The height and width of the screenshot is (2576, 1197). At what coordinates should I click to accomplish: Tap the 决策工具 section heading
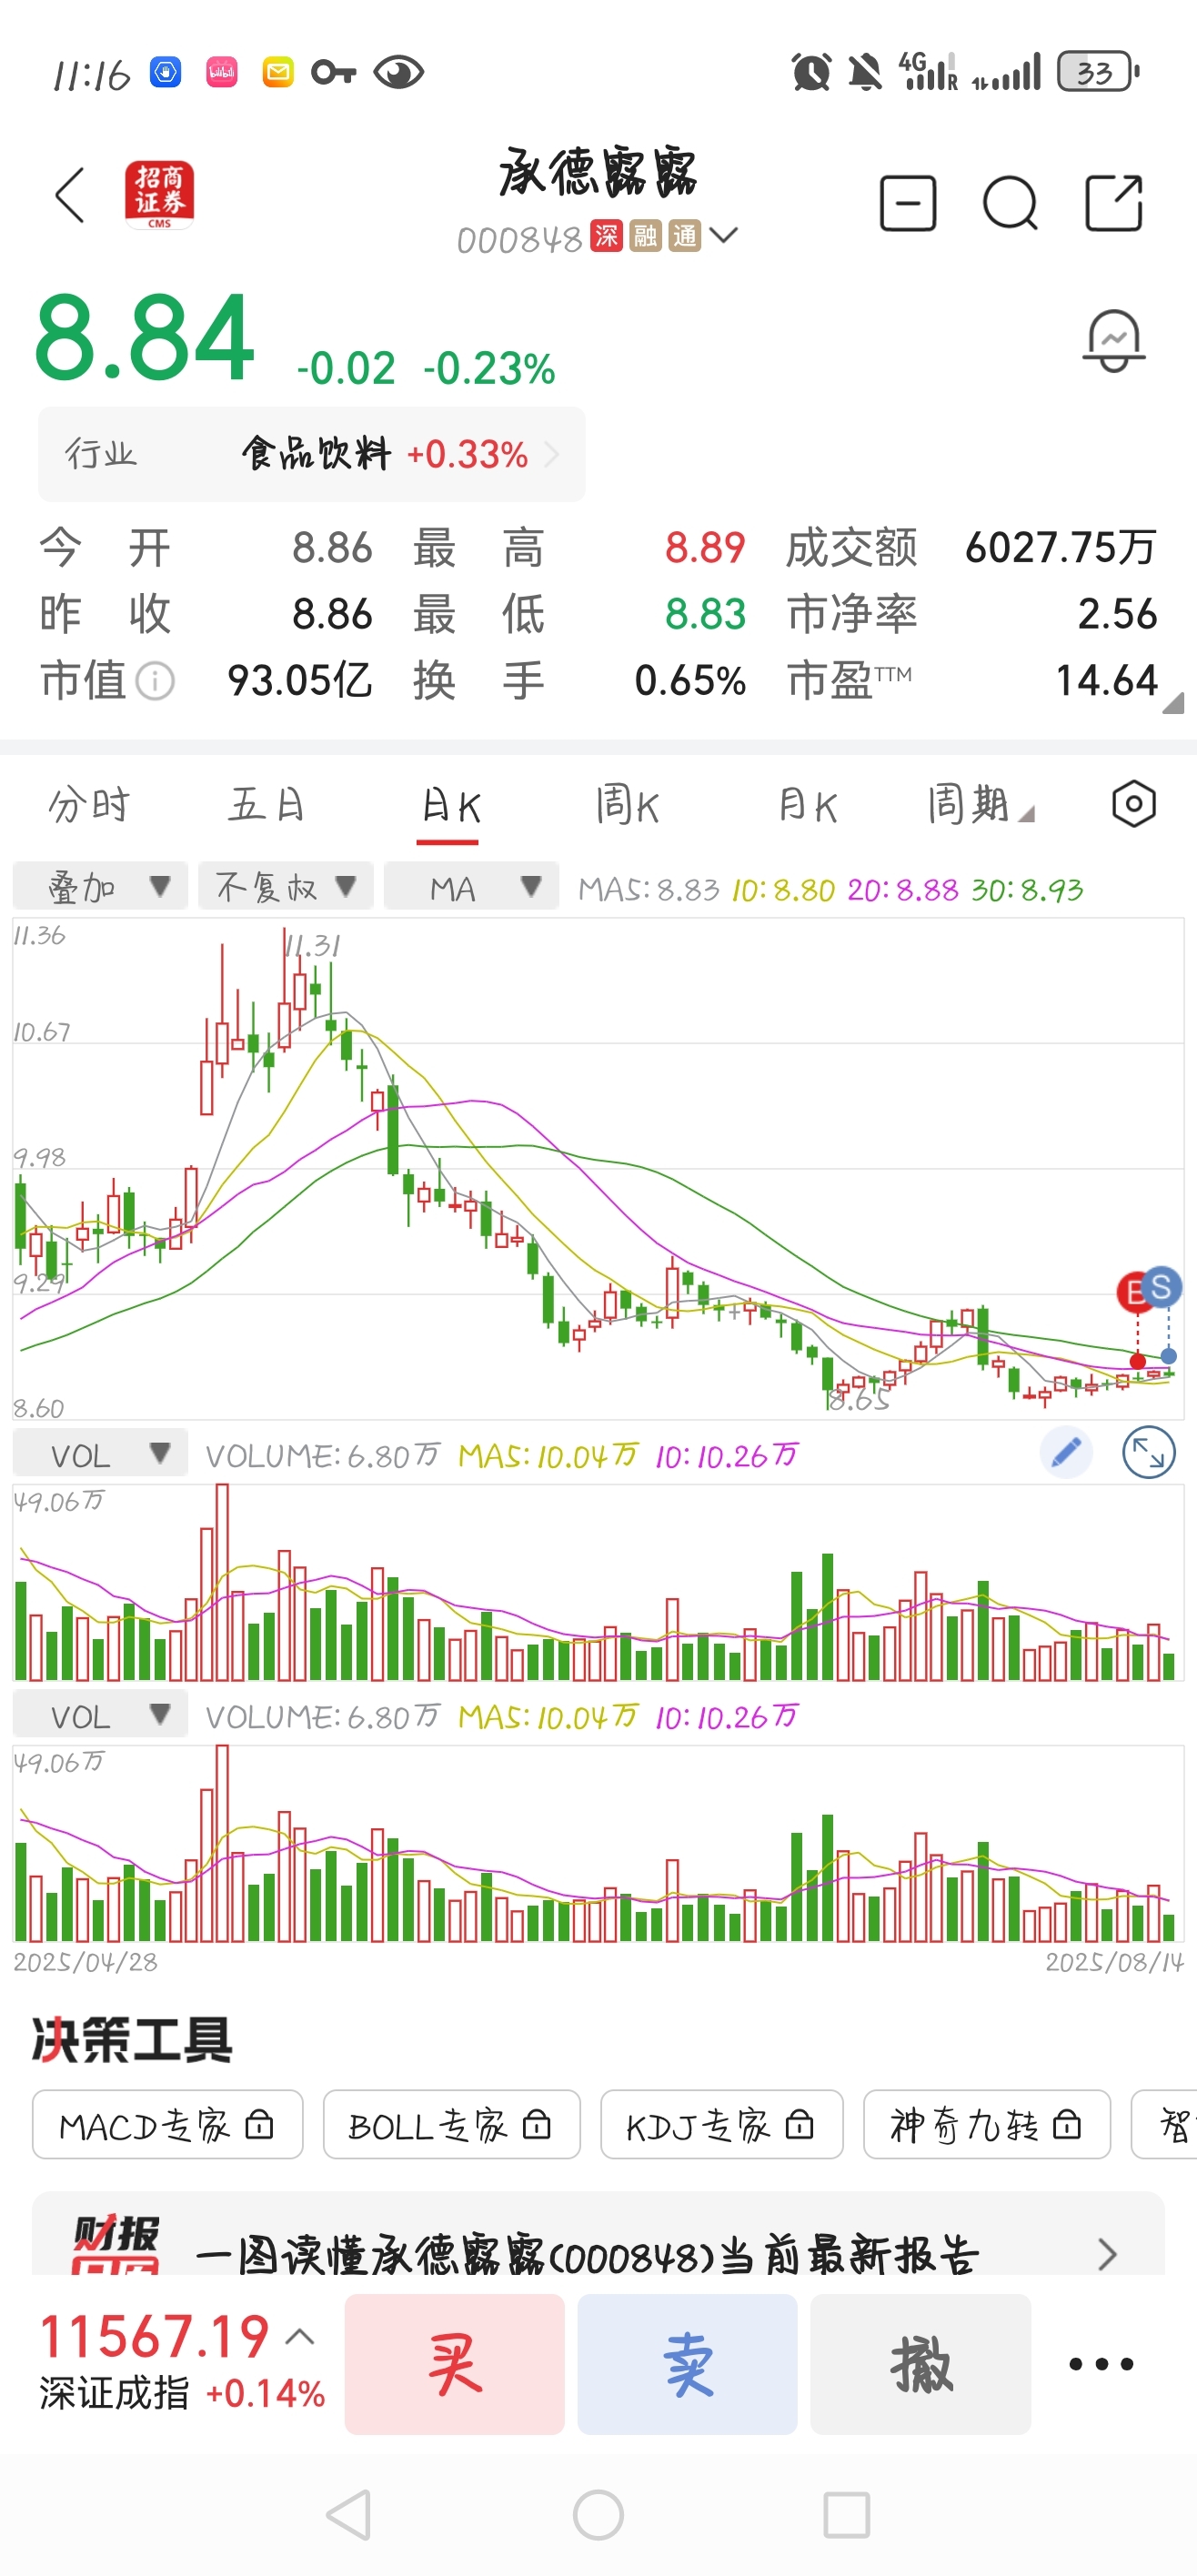click(x=132, y=2039)
